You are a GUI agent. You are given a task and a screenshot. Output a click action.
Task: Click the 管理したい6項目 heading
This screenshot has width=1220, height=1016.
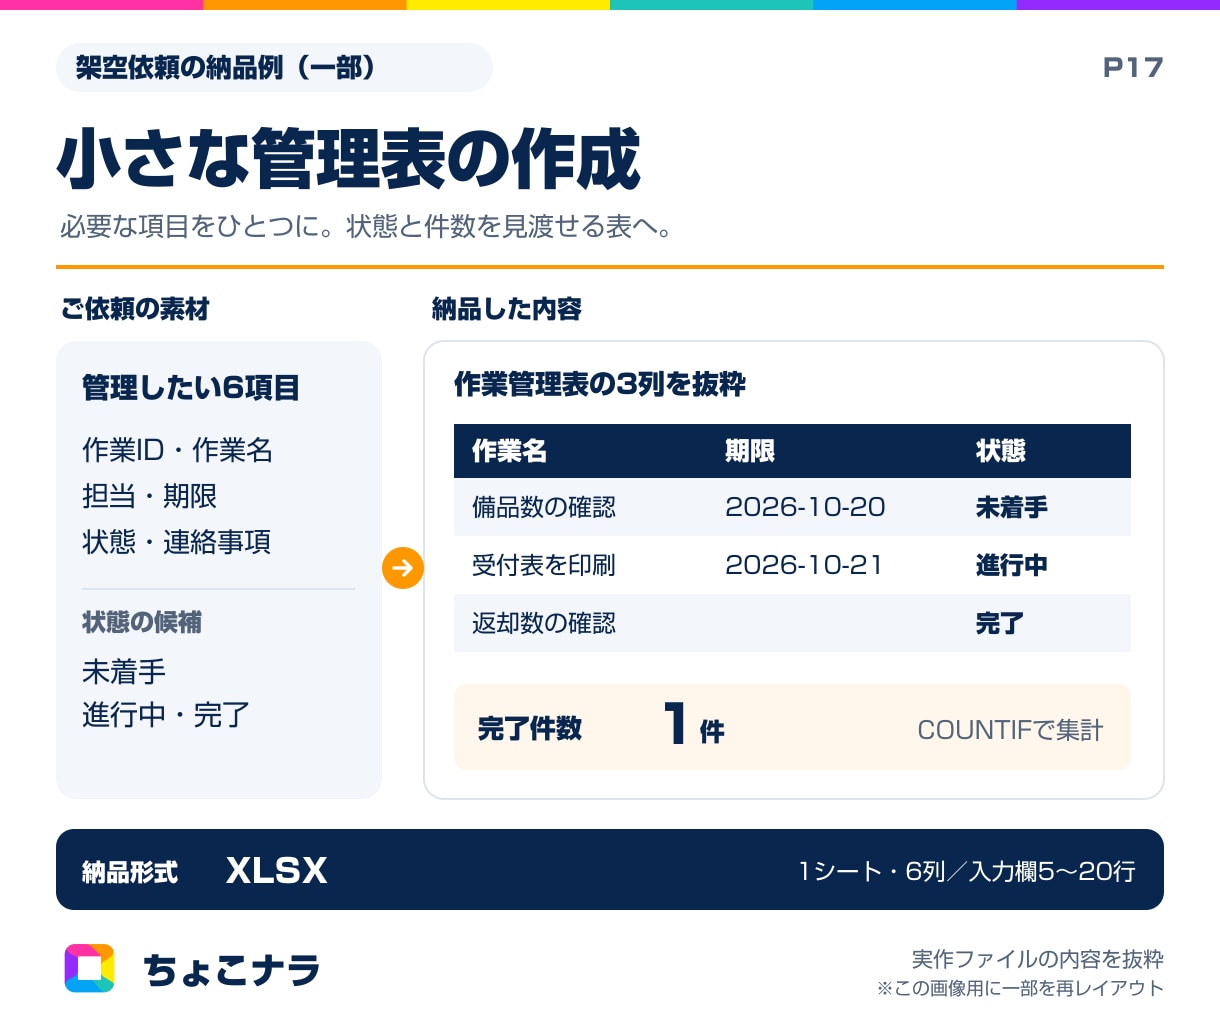(x=190, y=388)
